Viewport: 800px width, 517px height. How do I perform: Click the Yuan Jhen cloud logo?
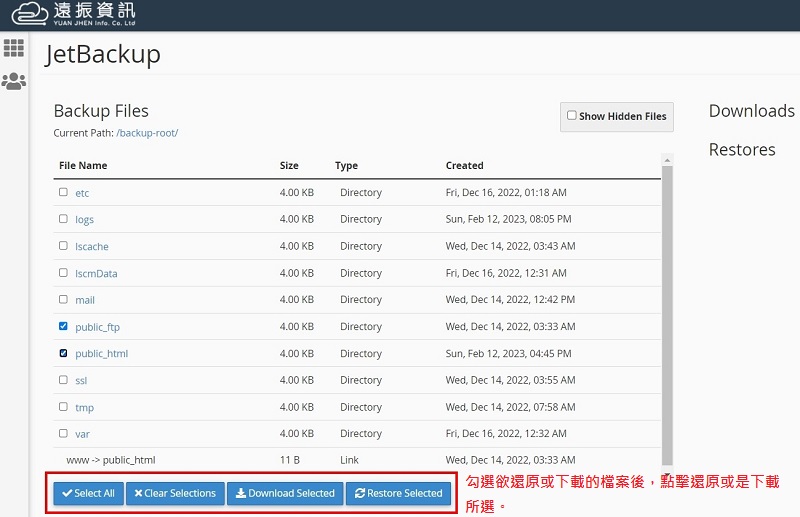(x=73, y=14)
